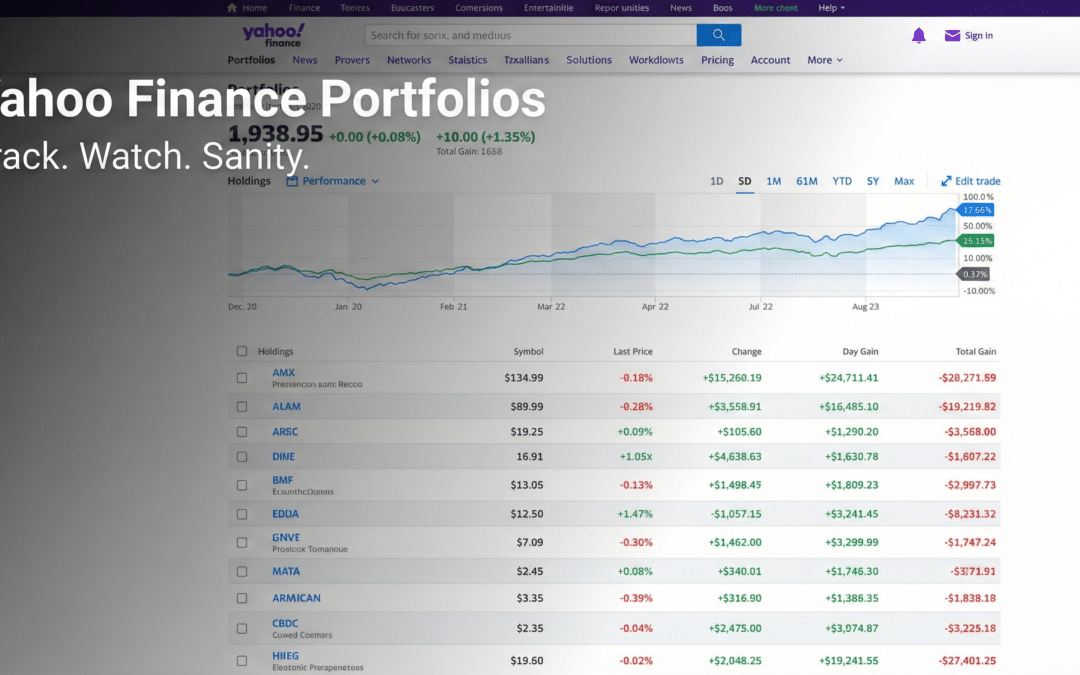Check the BMF row checkbox
The height and width of the screenshot is (675, 1080).
[242, 486]
